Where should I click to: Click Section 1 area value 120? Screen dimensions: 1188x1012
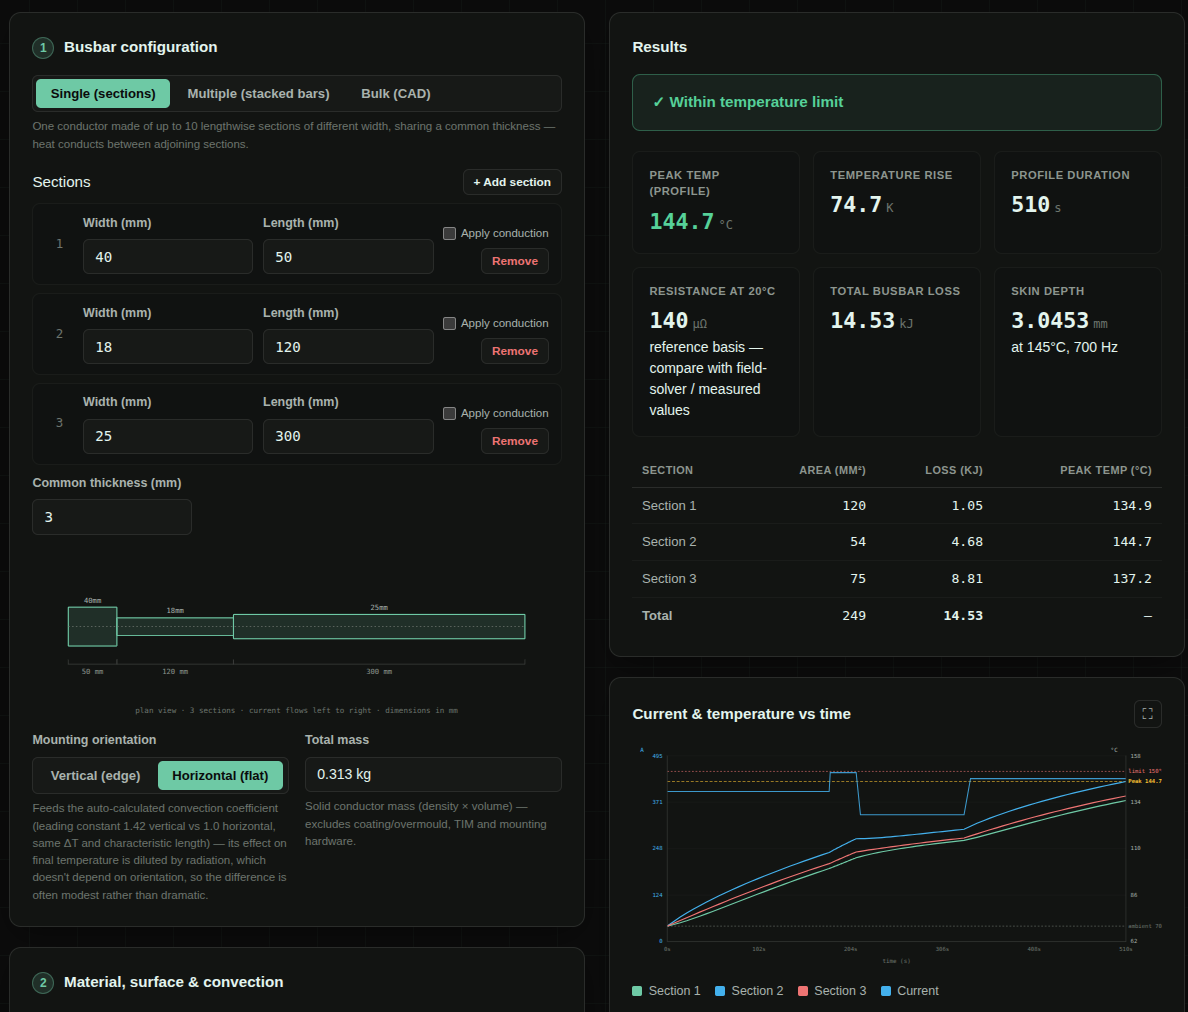854,506
